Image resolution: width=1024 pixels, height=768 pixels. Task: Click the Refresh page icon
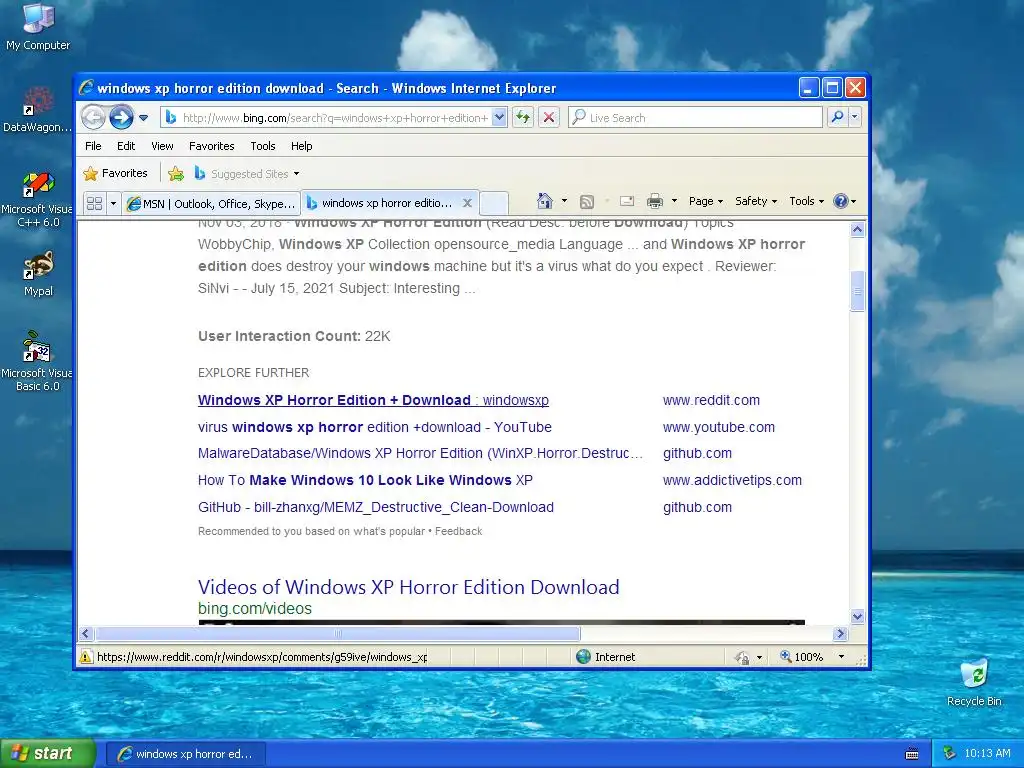[523, 118]
